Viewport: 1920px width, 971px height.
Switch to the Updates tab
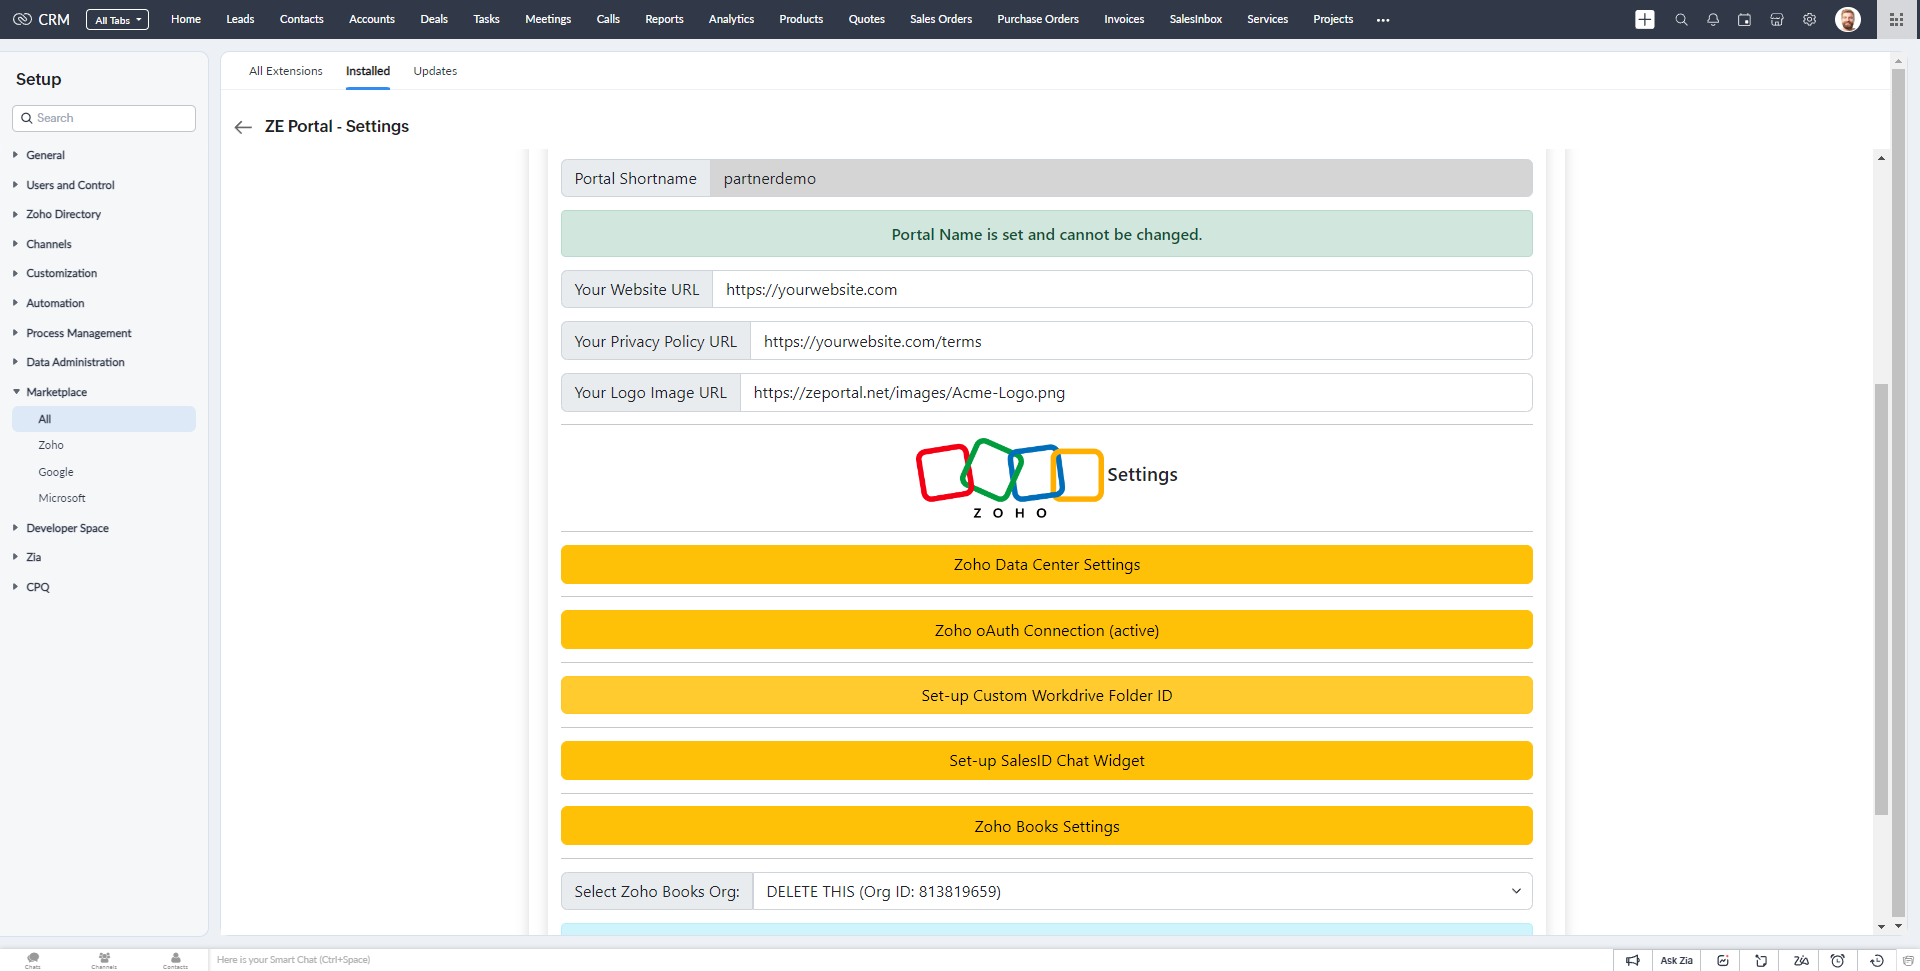click(435, 71)
